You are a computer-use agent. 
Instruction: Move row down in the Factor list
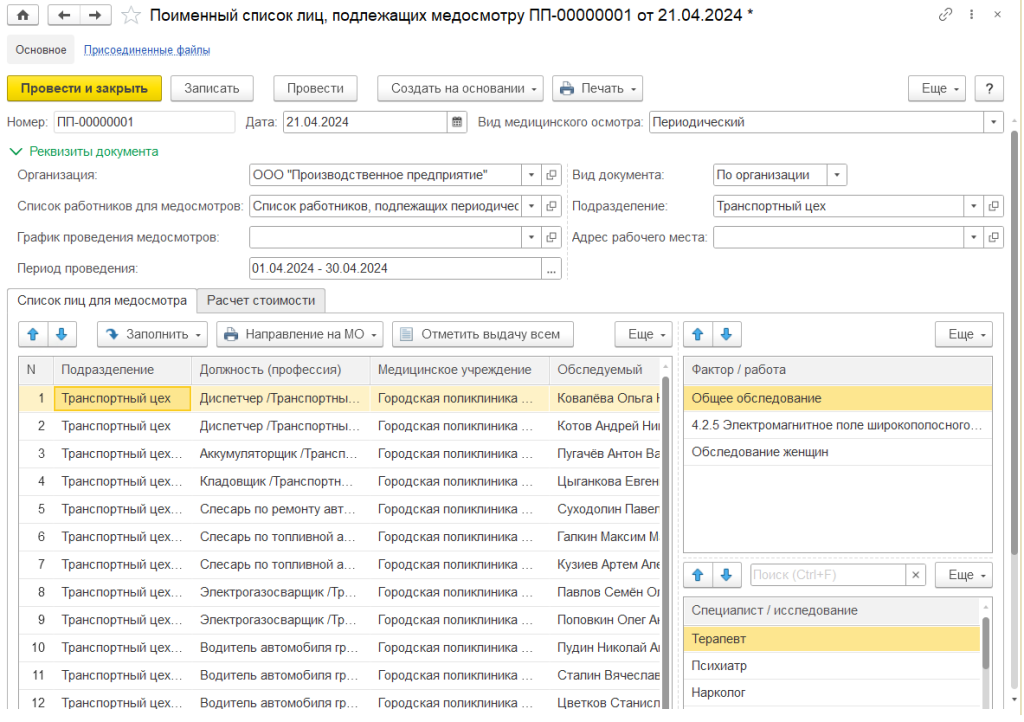pyautogui.click(x=726, y=334)
